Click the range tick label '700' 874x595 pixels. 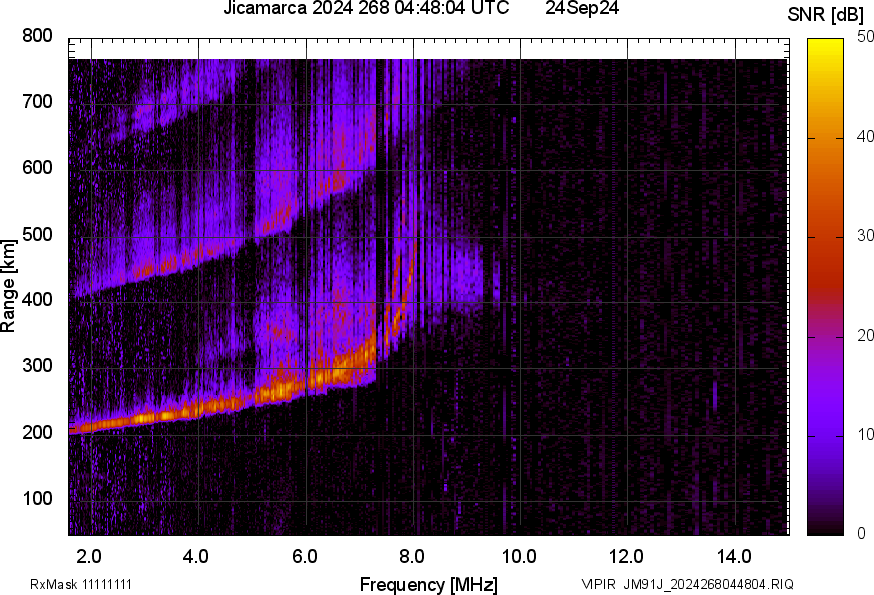[37, 101]
